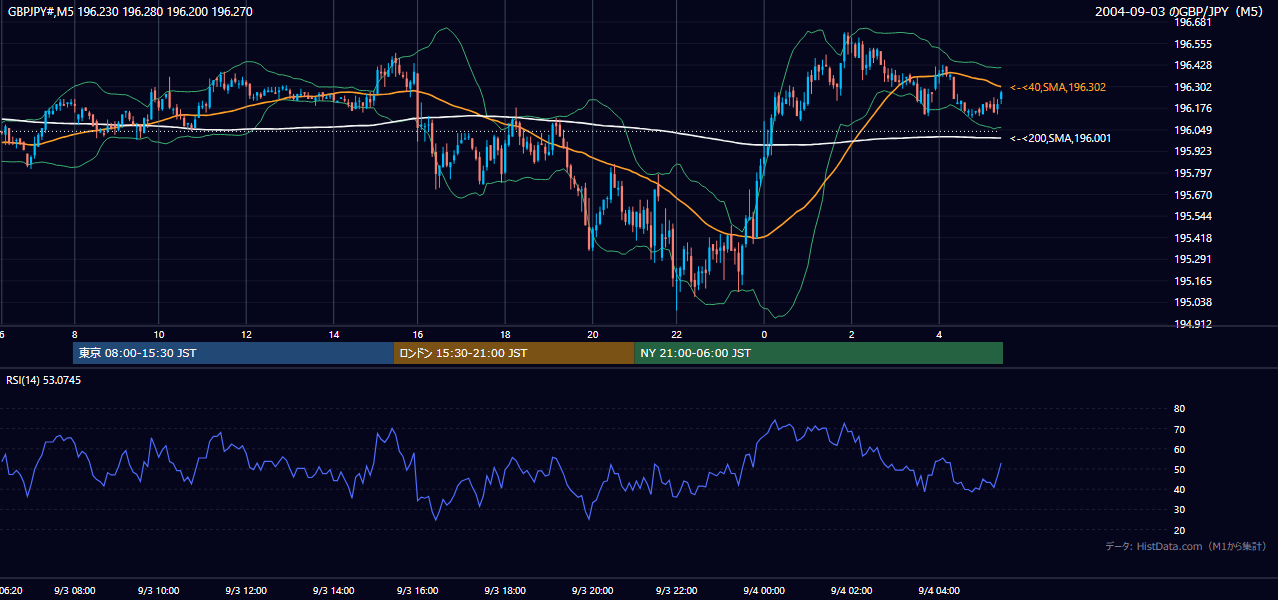Click RSI axis level 60
The height and width of the screenshot is (600, 1278).
pos(1179,449)
